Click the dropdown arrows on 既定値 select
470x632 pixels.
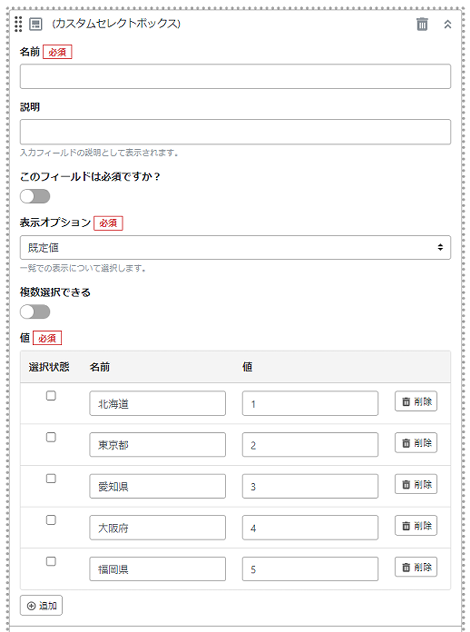[440, 247]
